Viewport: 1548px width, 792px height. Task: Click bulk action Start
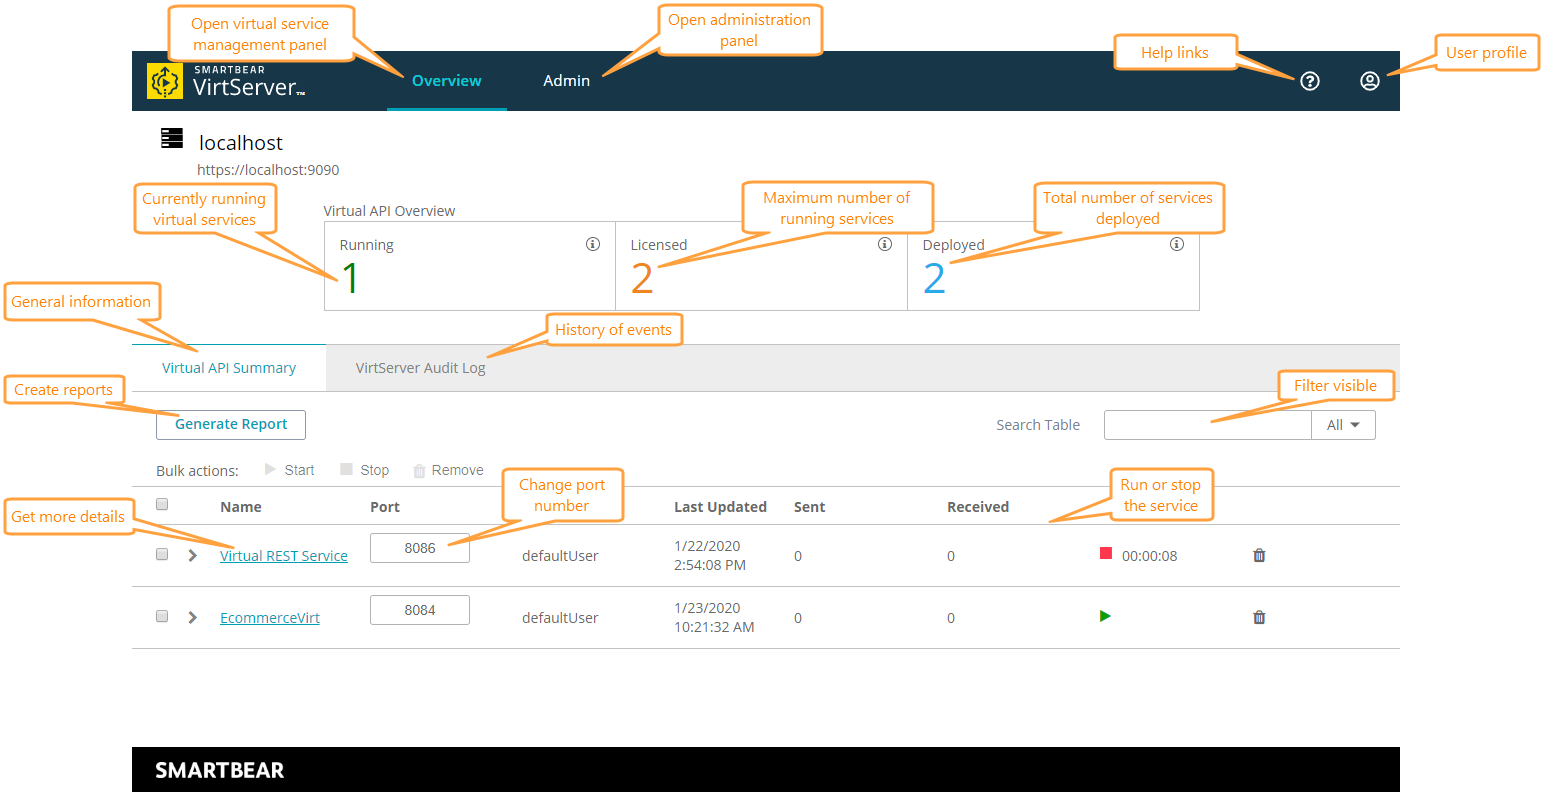tap(289, 470)
